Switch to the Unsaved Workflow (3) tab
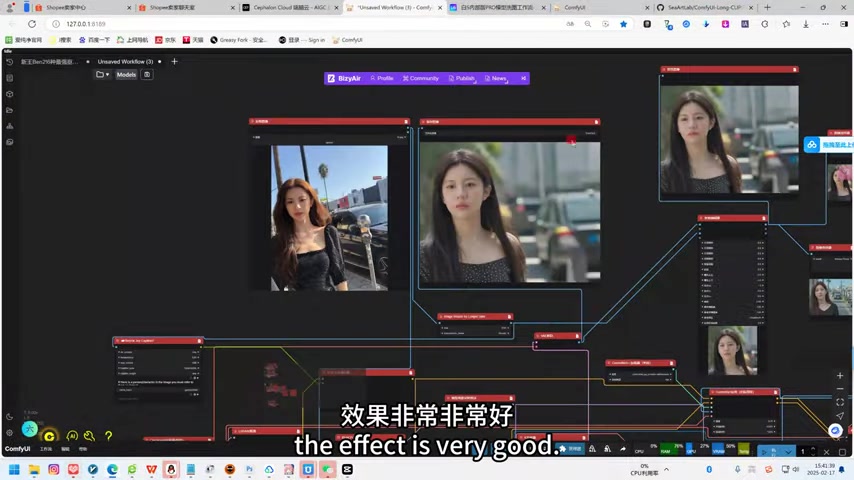The image size is (854, 480). pos(125,62)
